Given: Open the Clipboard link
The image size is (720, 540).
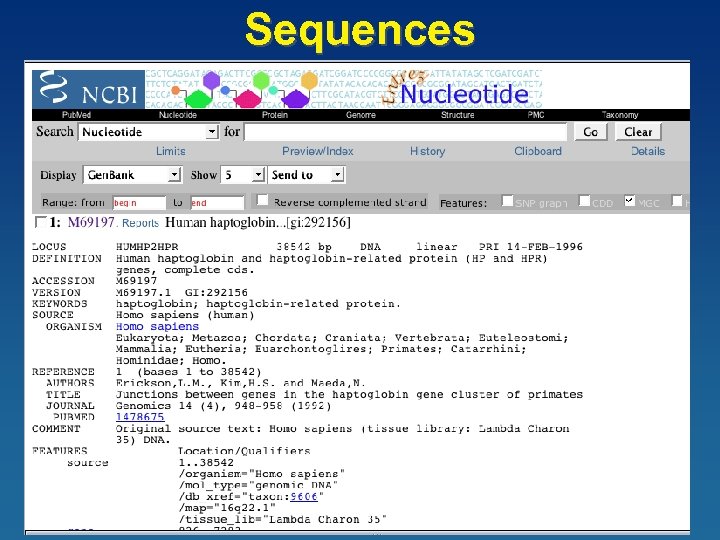Looking at the screenshot, I should (538, 151).
